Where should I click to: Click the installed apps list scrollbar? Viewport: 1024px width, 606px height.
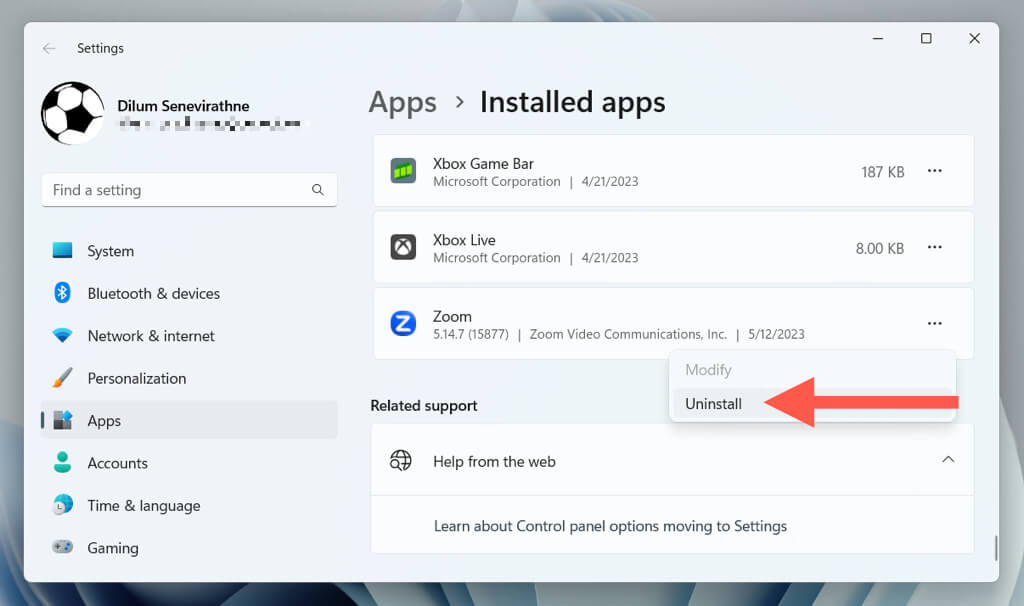pyautogui.click(x=996, y=547)
